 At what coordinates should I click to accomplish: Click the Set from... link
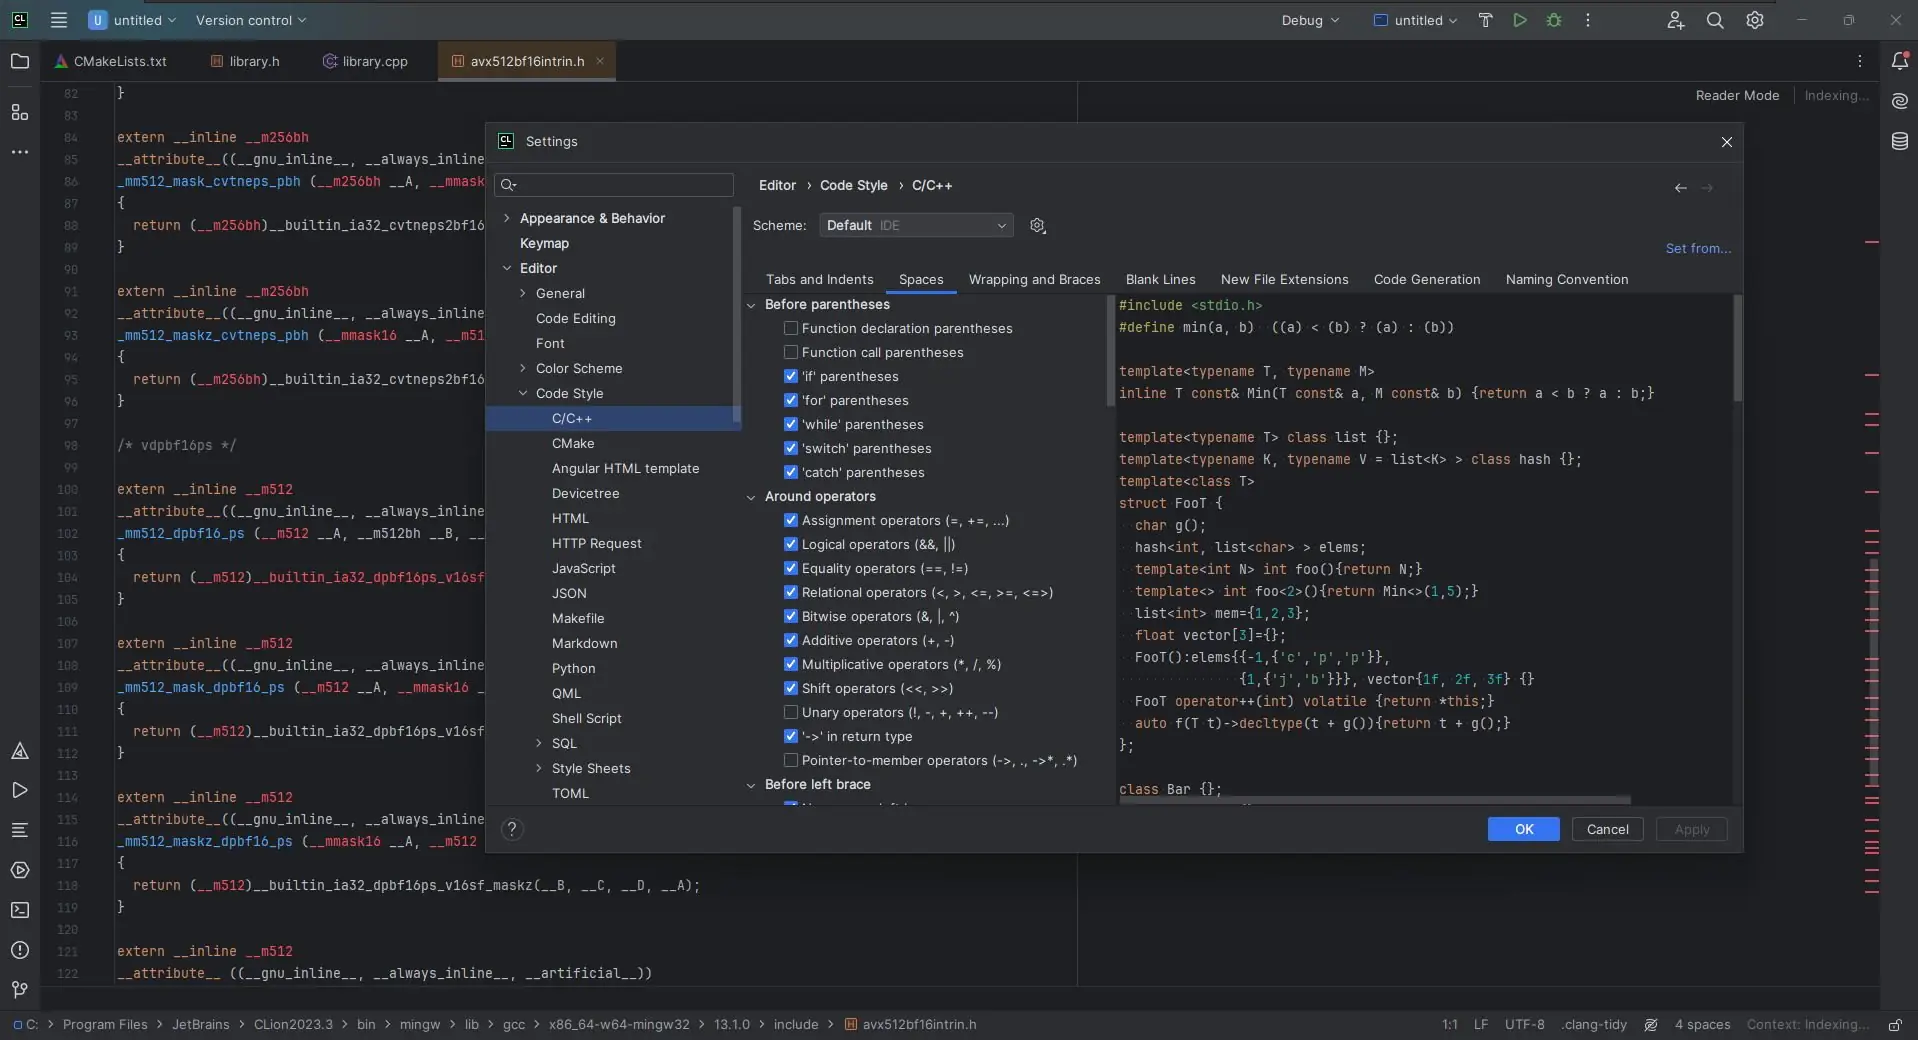(x=1697, y=248)
